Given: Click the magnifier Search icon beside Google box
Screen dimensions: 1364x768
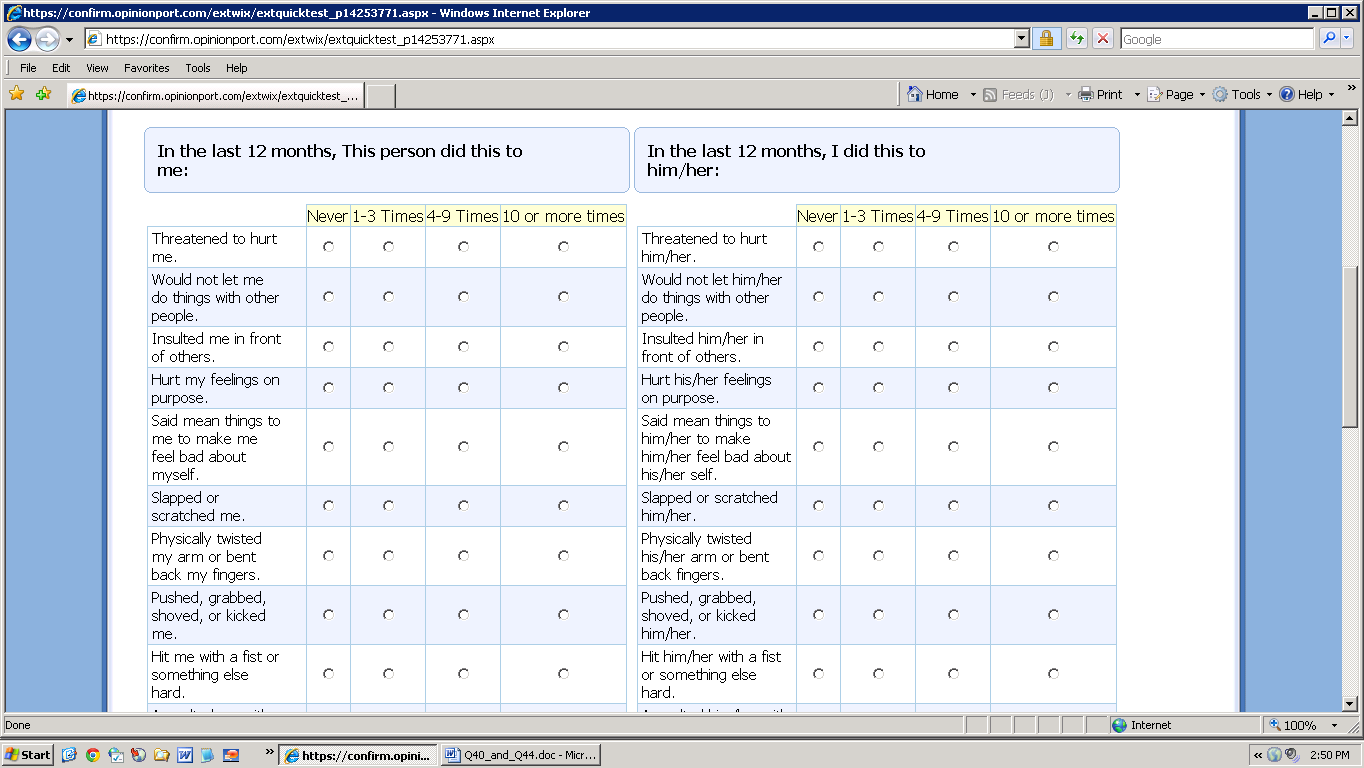Looking at the screenshot, I should tap(1329, 39).
